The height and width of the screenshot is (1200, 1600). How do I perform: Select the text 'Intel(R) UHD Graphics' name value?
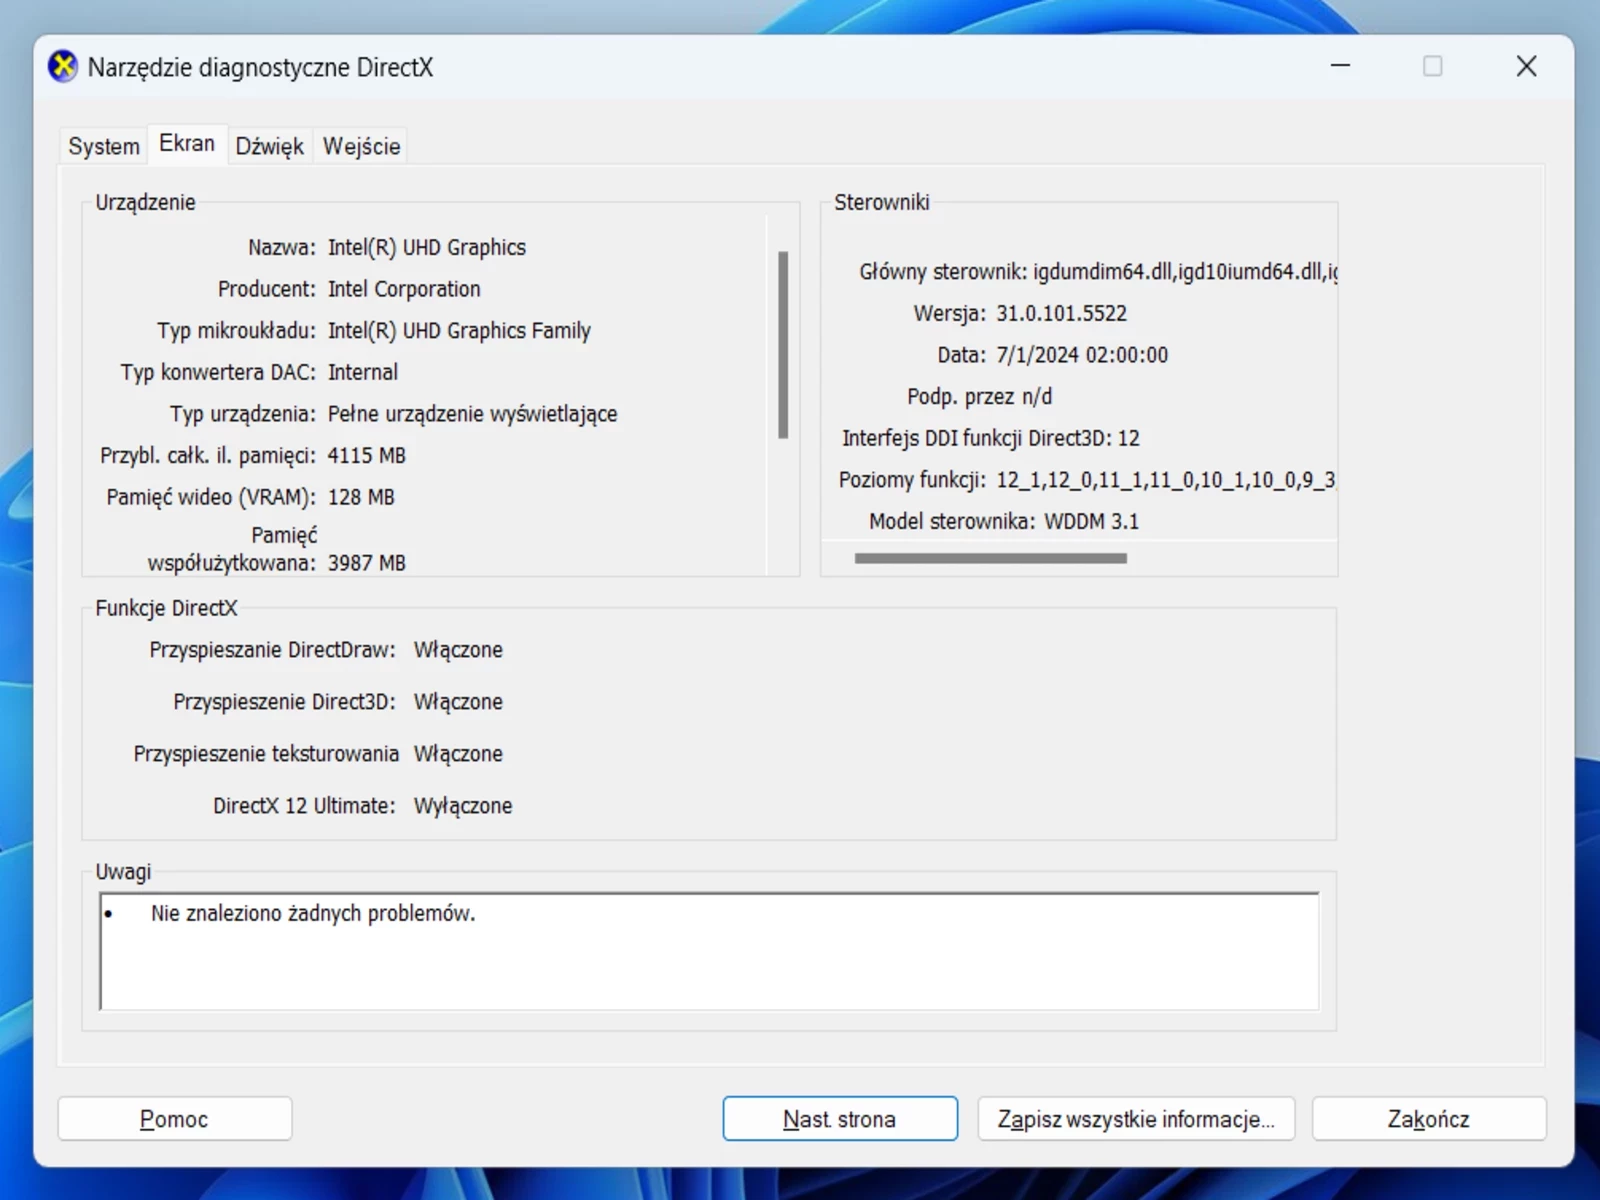coord(427,247)
